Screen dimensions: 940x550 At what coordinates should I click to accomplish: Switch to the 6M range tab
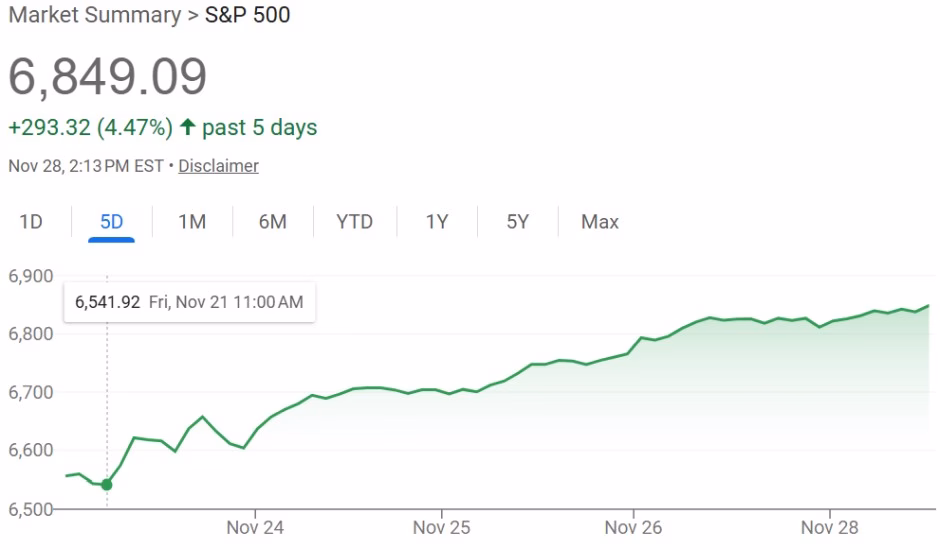[x=273, y=222]
